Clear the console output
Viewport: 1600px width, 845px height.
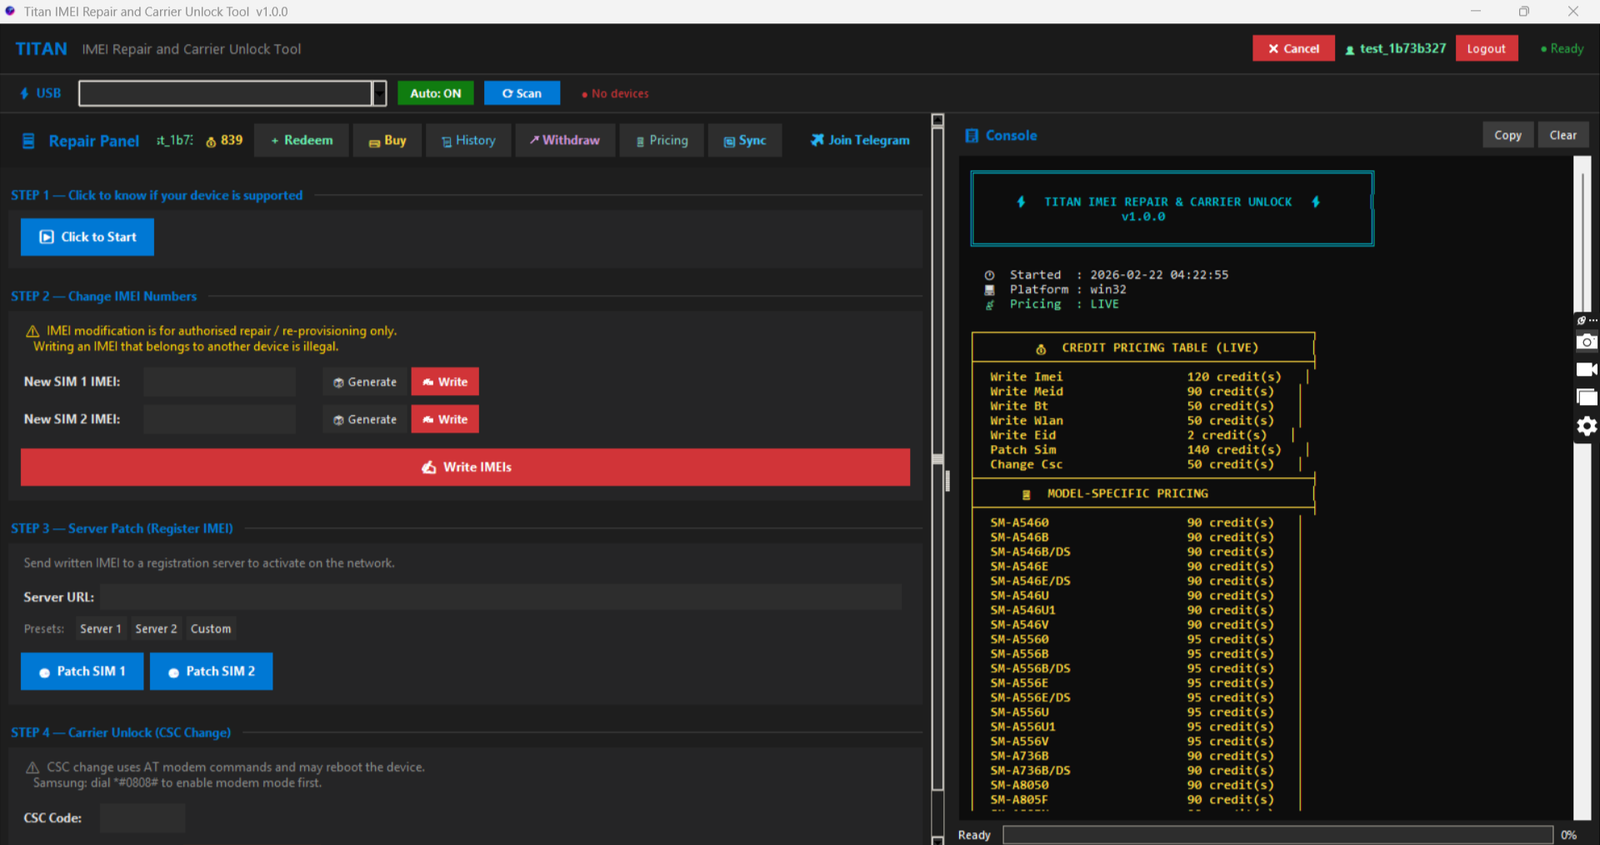coord(1562,135)
